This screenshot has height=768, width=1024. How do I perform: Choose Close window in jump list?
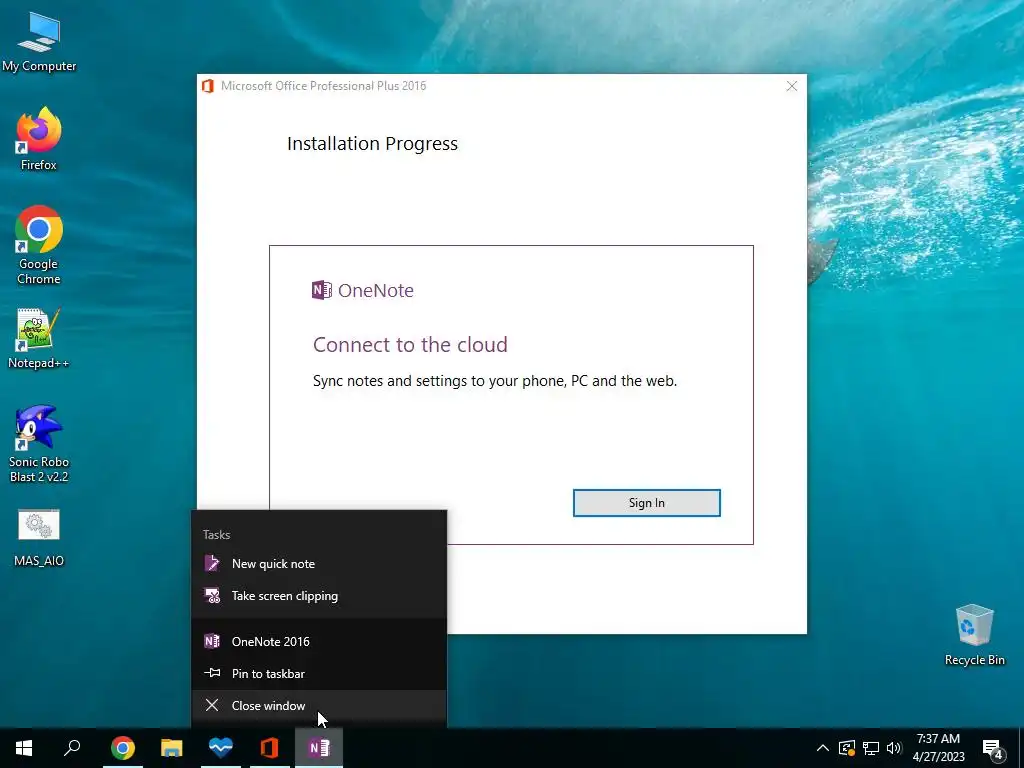(319, 705)
